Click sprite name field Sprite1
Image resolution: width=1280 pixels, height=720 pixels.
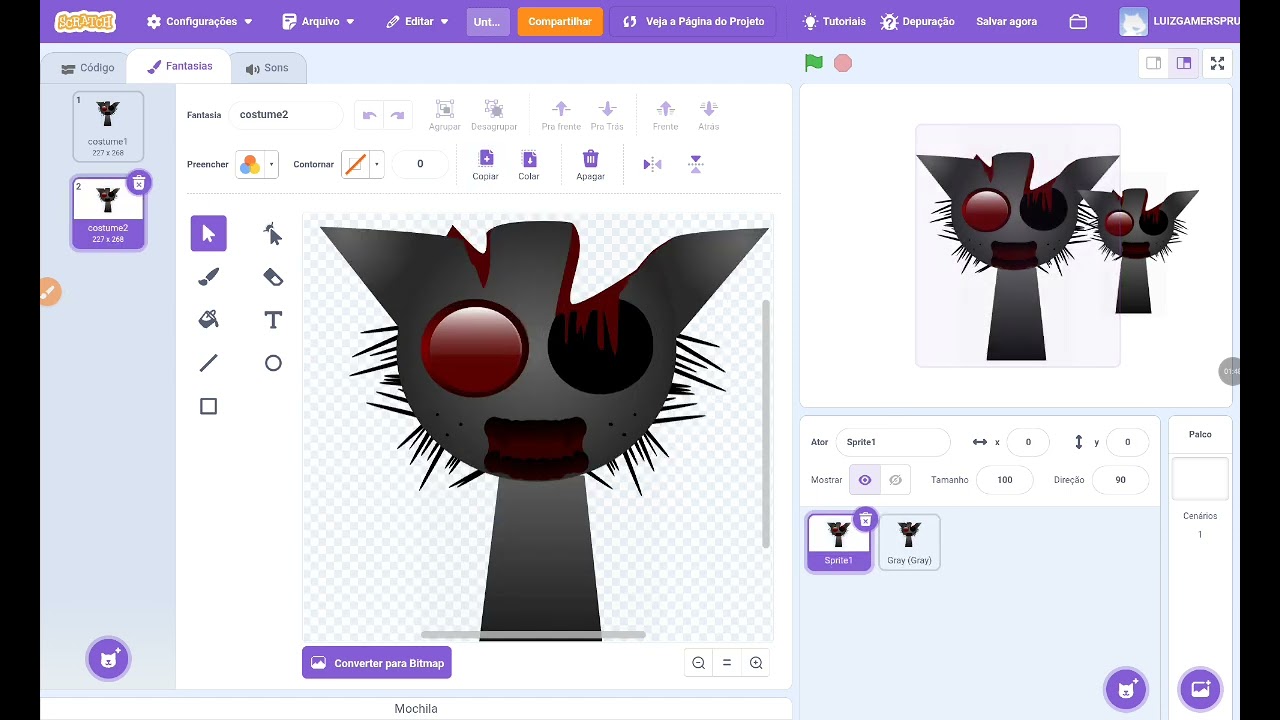pos(893,442)
